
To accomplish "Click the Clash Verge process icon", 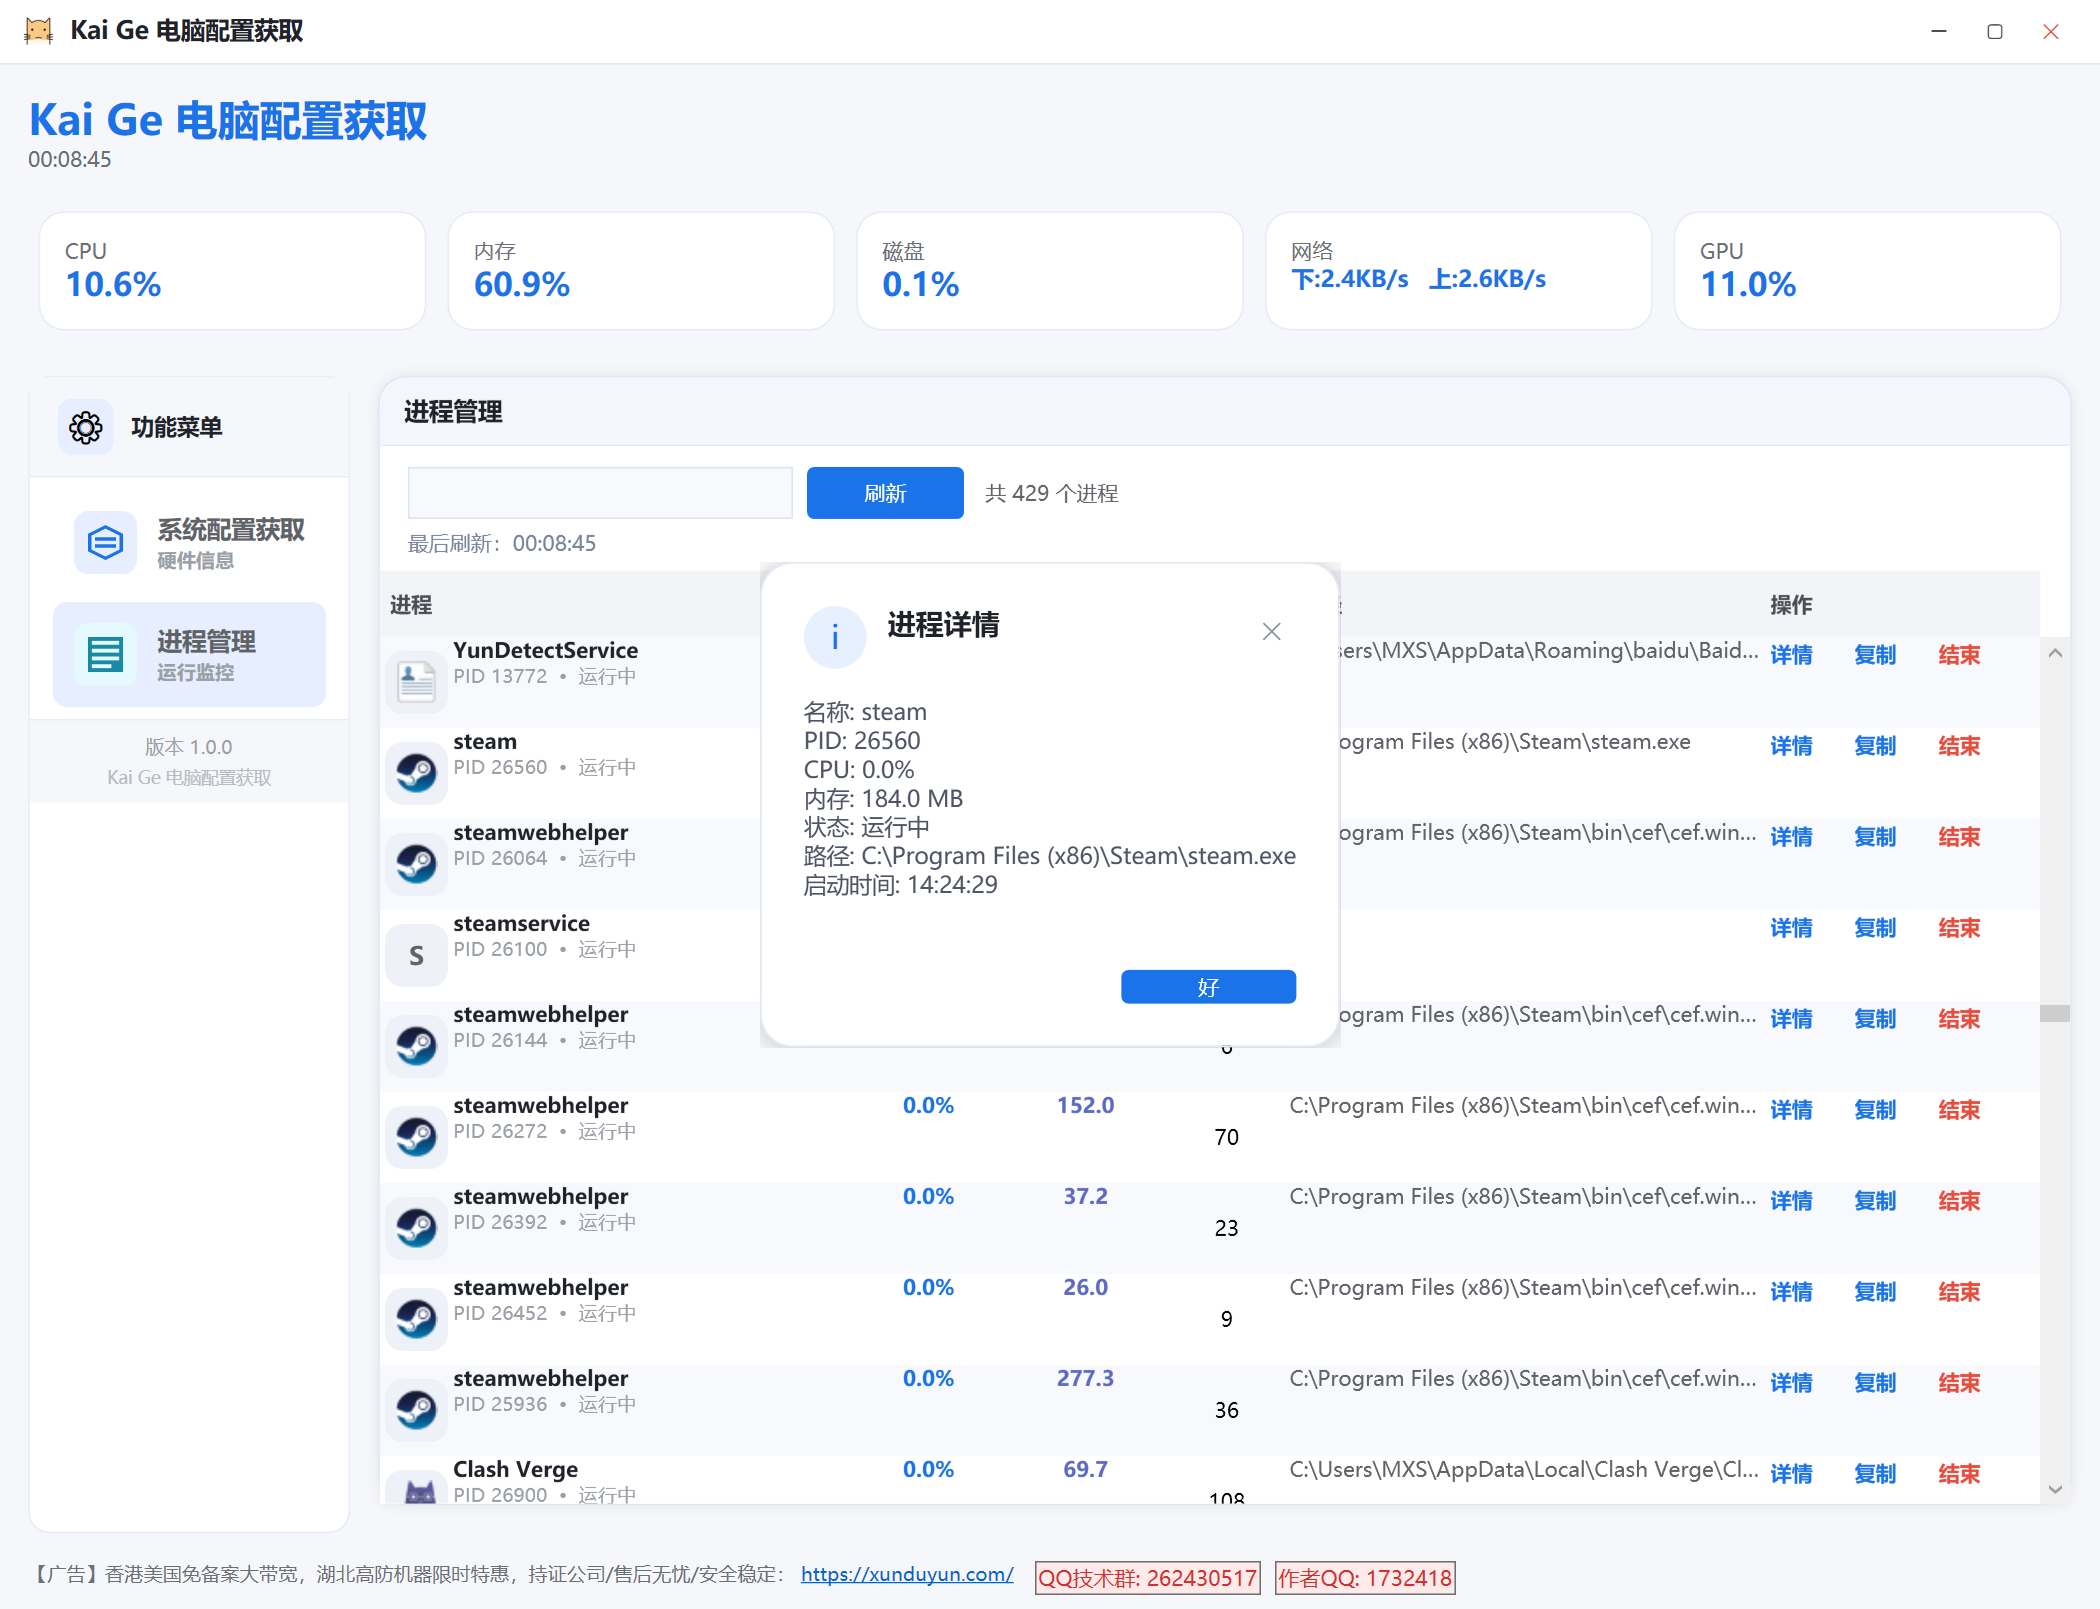I will click(416, 1490).
